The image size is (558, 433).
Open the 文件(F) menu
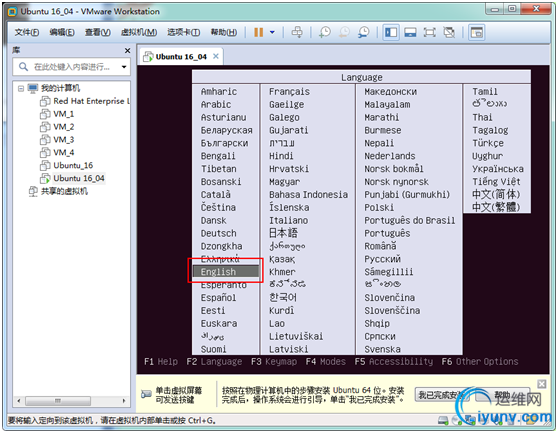(x=27, y=32)
